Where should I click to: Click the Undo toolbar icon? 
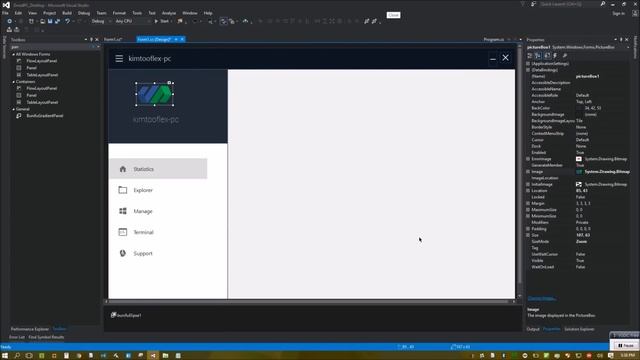67,21
